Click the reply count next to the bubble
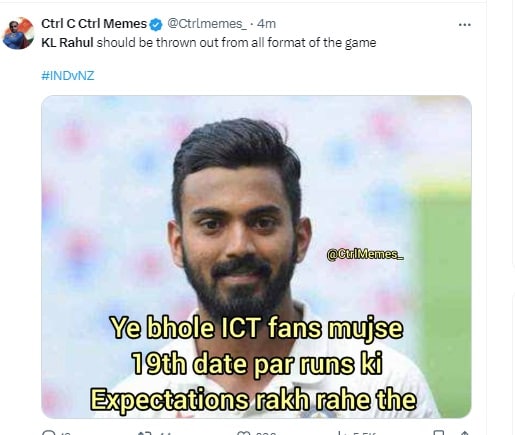 [66, 433]
